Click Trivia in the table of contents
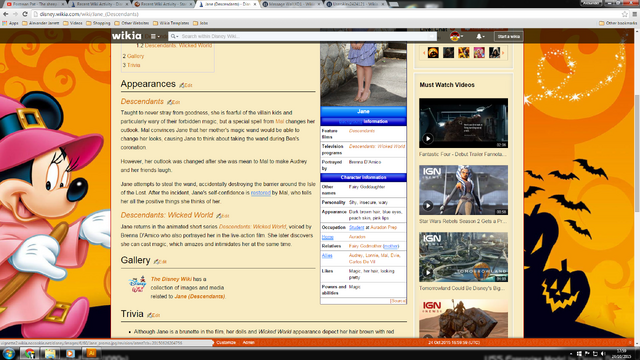This screenshot has height=360, width=640. pos(133,65)
